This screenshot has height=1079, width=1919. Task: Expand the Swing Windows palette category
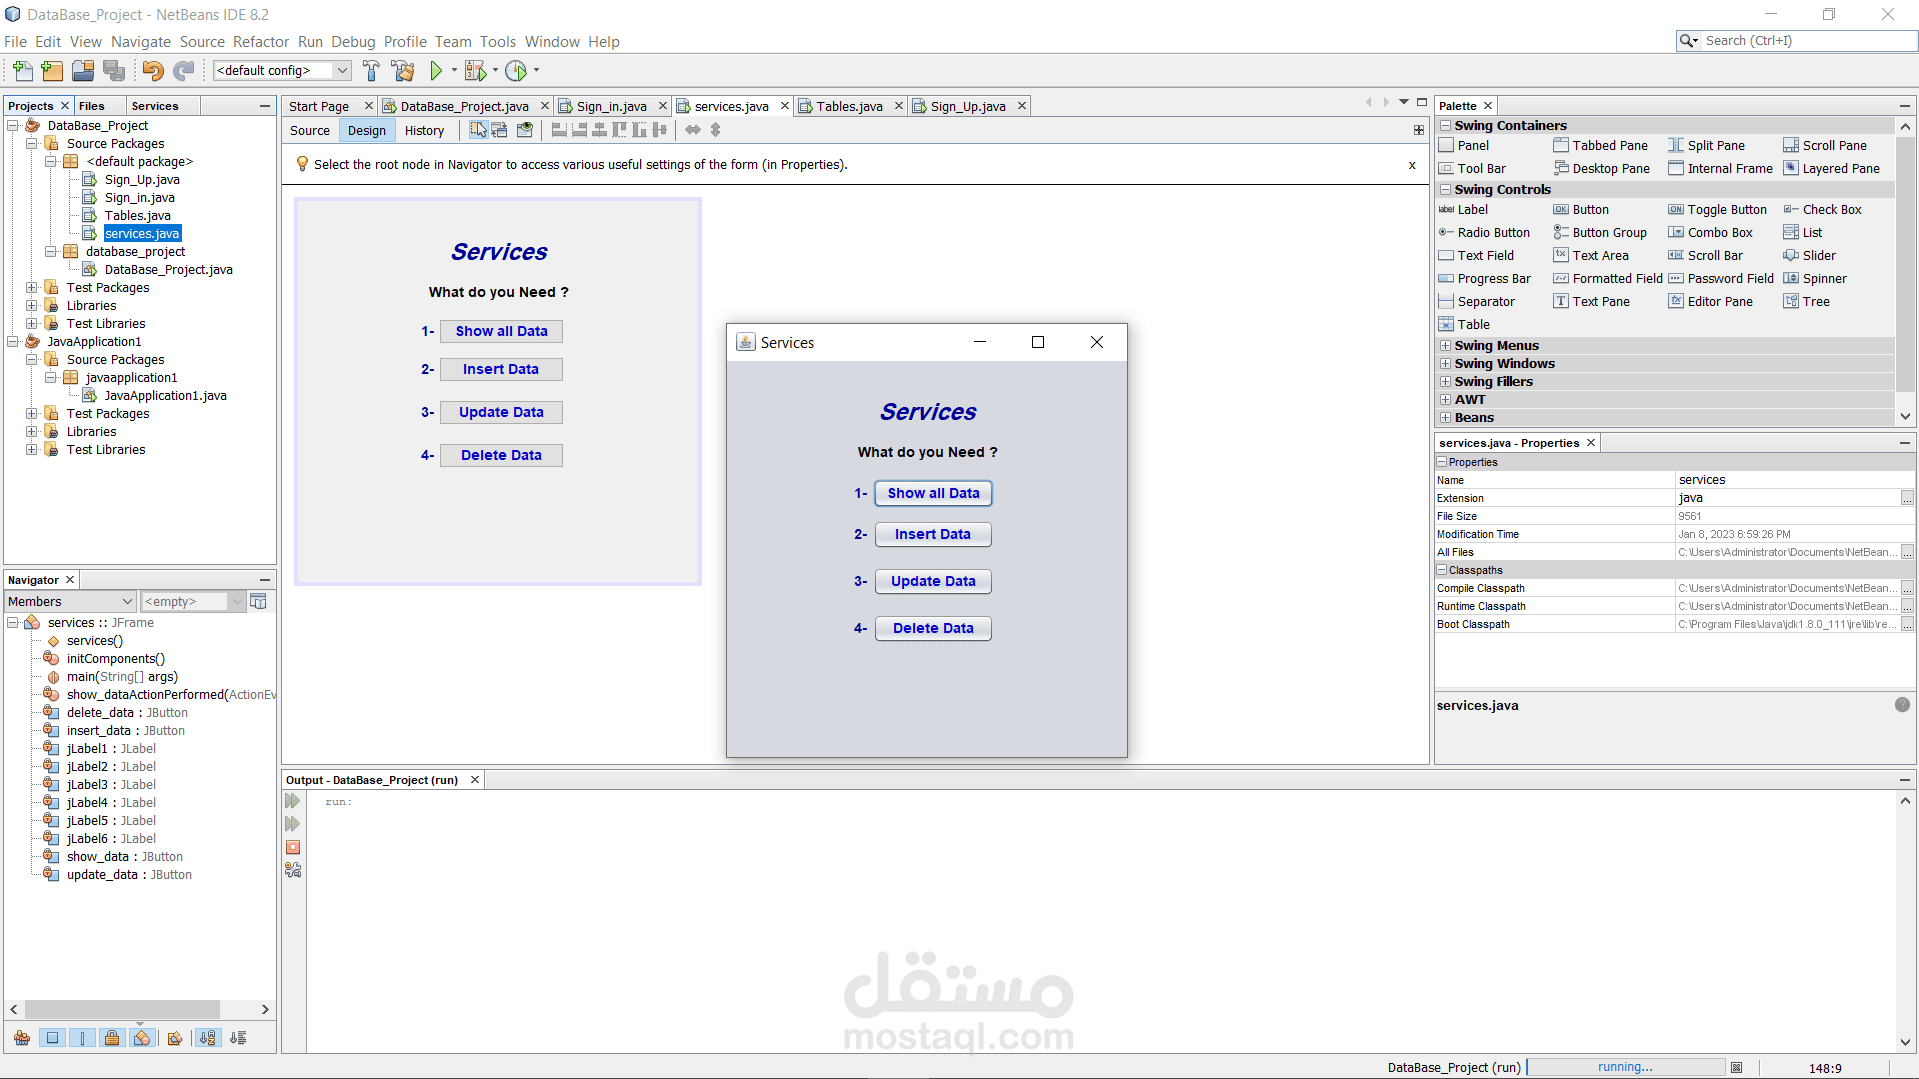click(x=1445, y=364)
